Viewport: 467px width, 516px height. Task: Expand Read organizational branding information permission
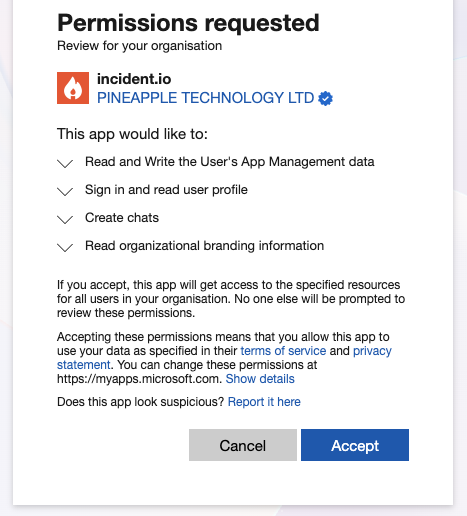pos(65,247)
